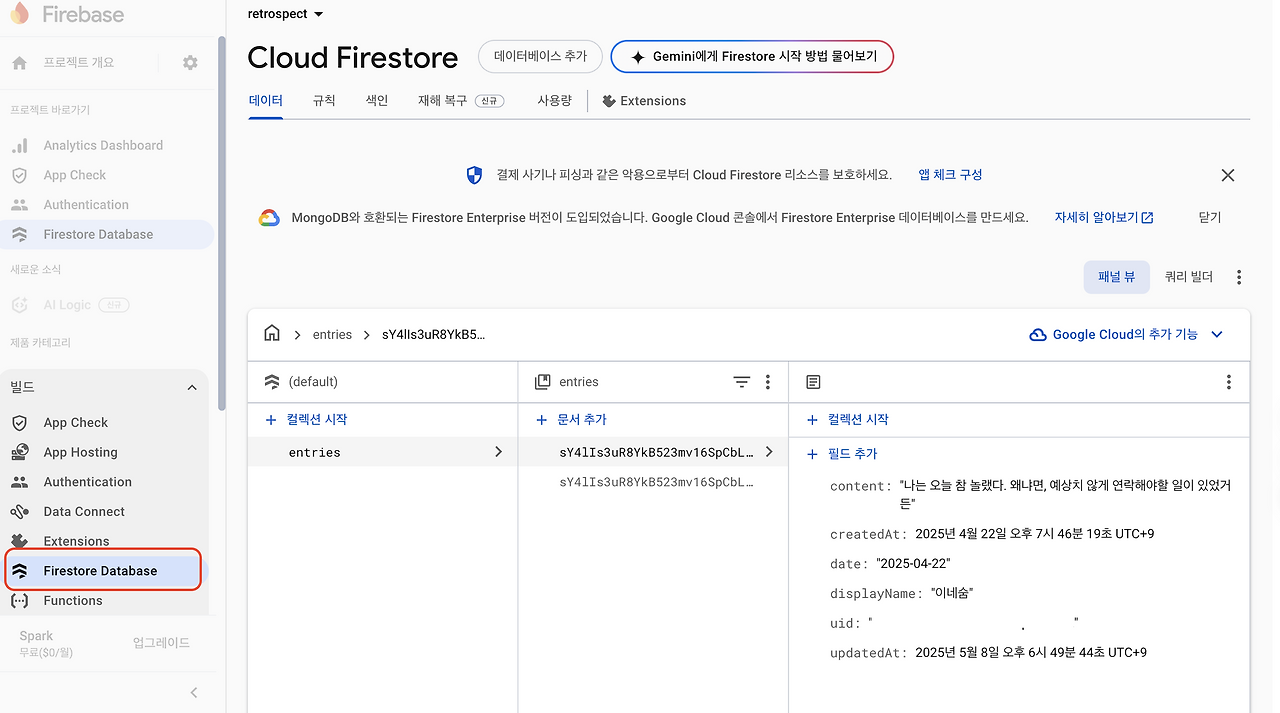This screenshot has width=1280, height=713.
Task: Open project settings gear icon
Action: (190, 63)
